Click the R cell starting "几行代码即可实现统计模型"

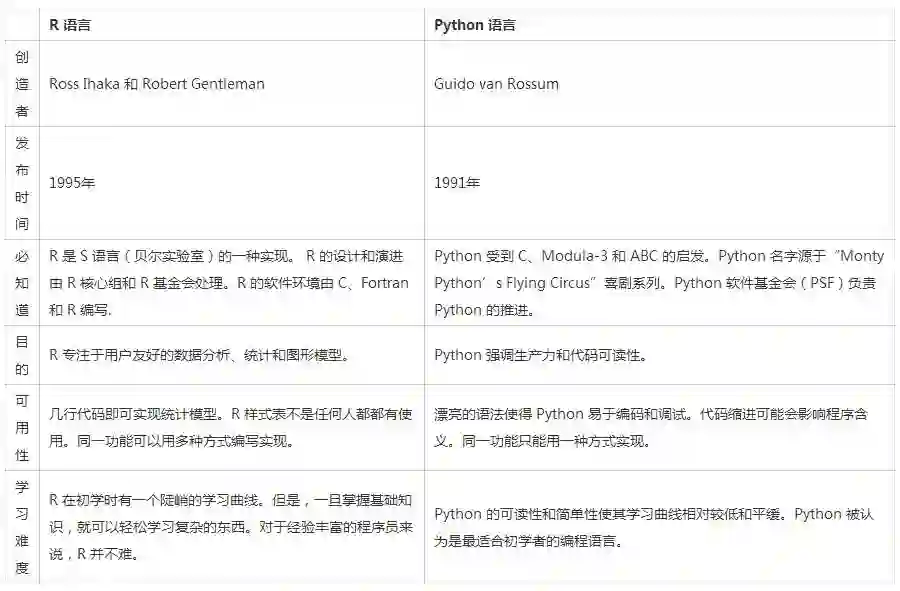click(x=228, y=427)
